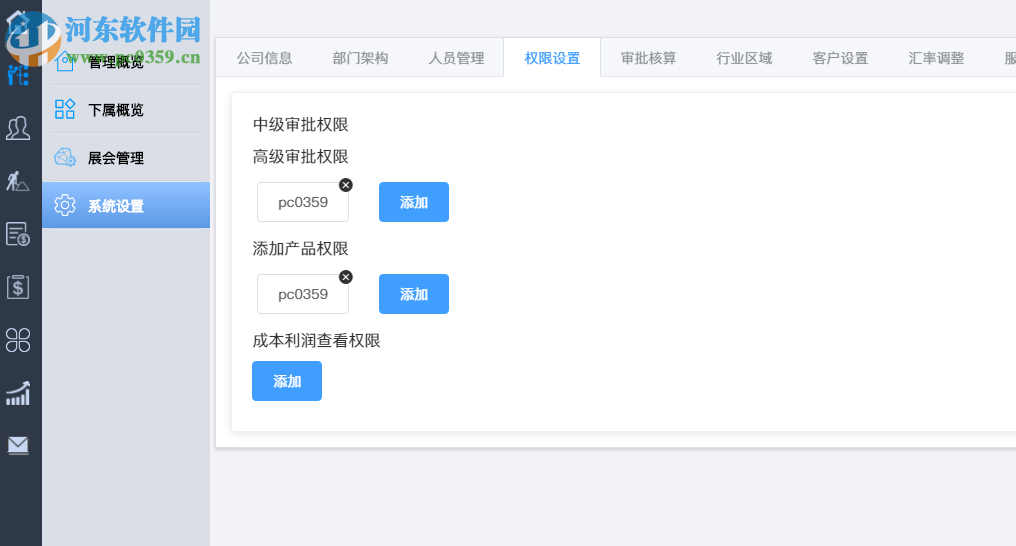Click 添加 button under 成本利润查看权限
This screenshot has height=546, width=1016.
pyautogui.click(x=287, y=381)
